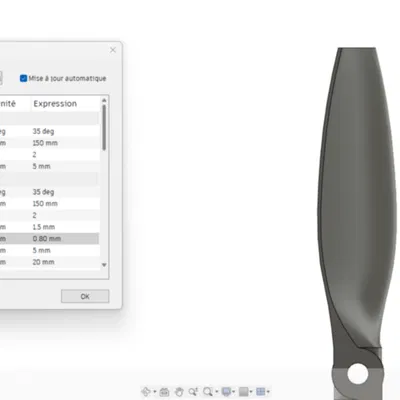
Task: Click the Look At icon
Action: point(164,392)
